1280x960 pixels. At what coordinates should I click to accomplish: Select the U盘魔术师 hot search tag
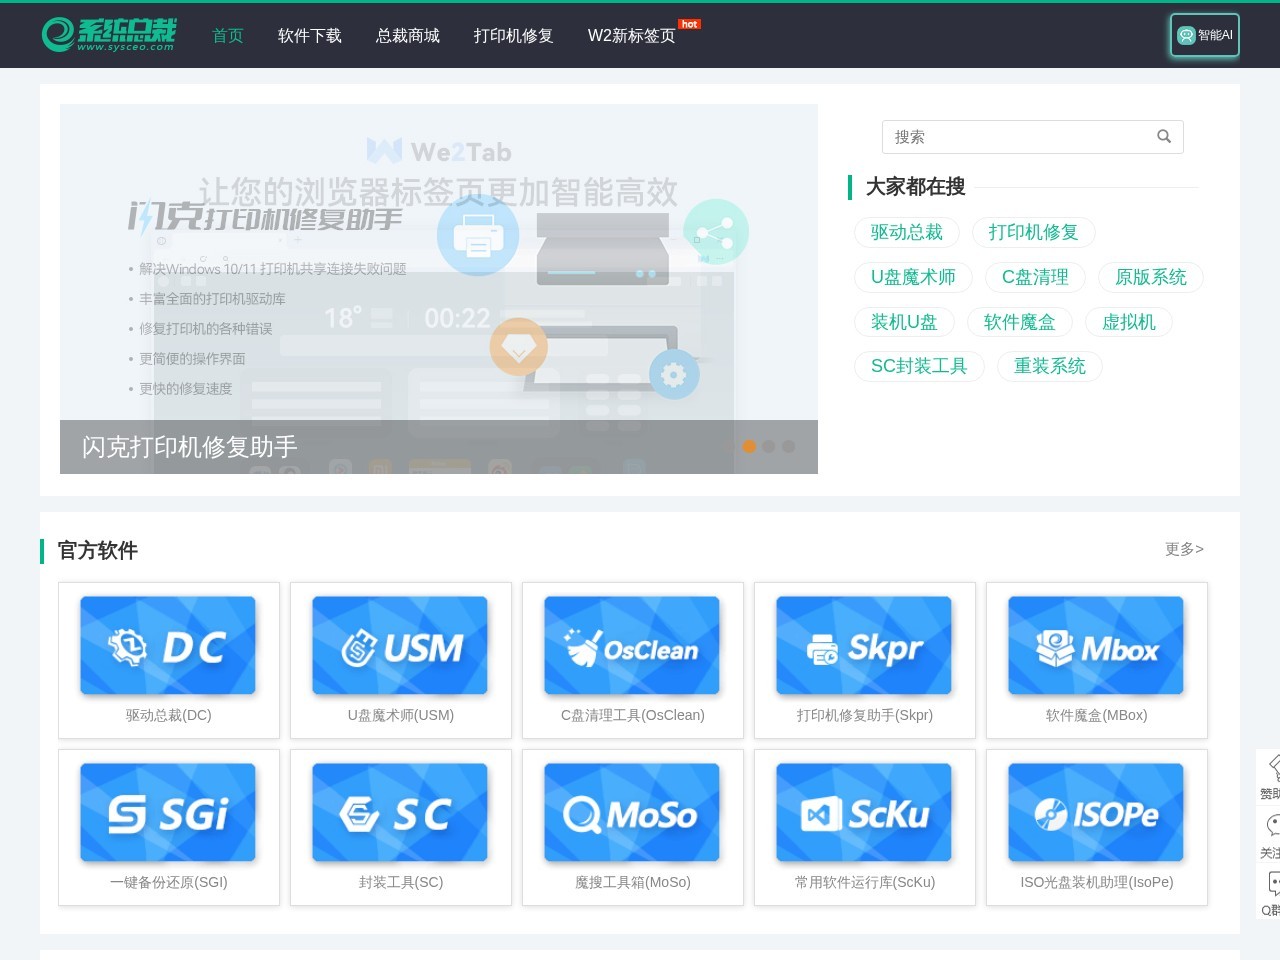(x=913, y=277)
